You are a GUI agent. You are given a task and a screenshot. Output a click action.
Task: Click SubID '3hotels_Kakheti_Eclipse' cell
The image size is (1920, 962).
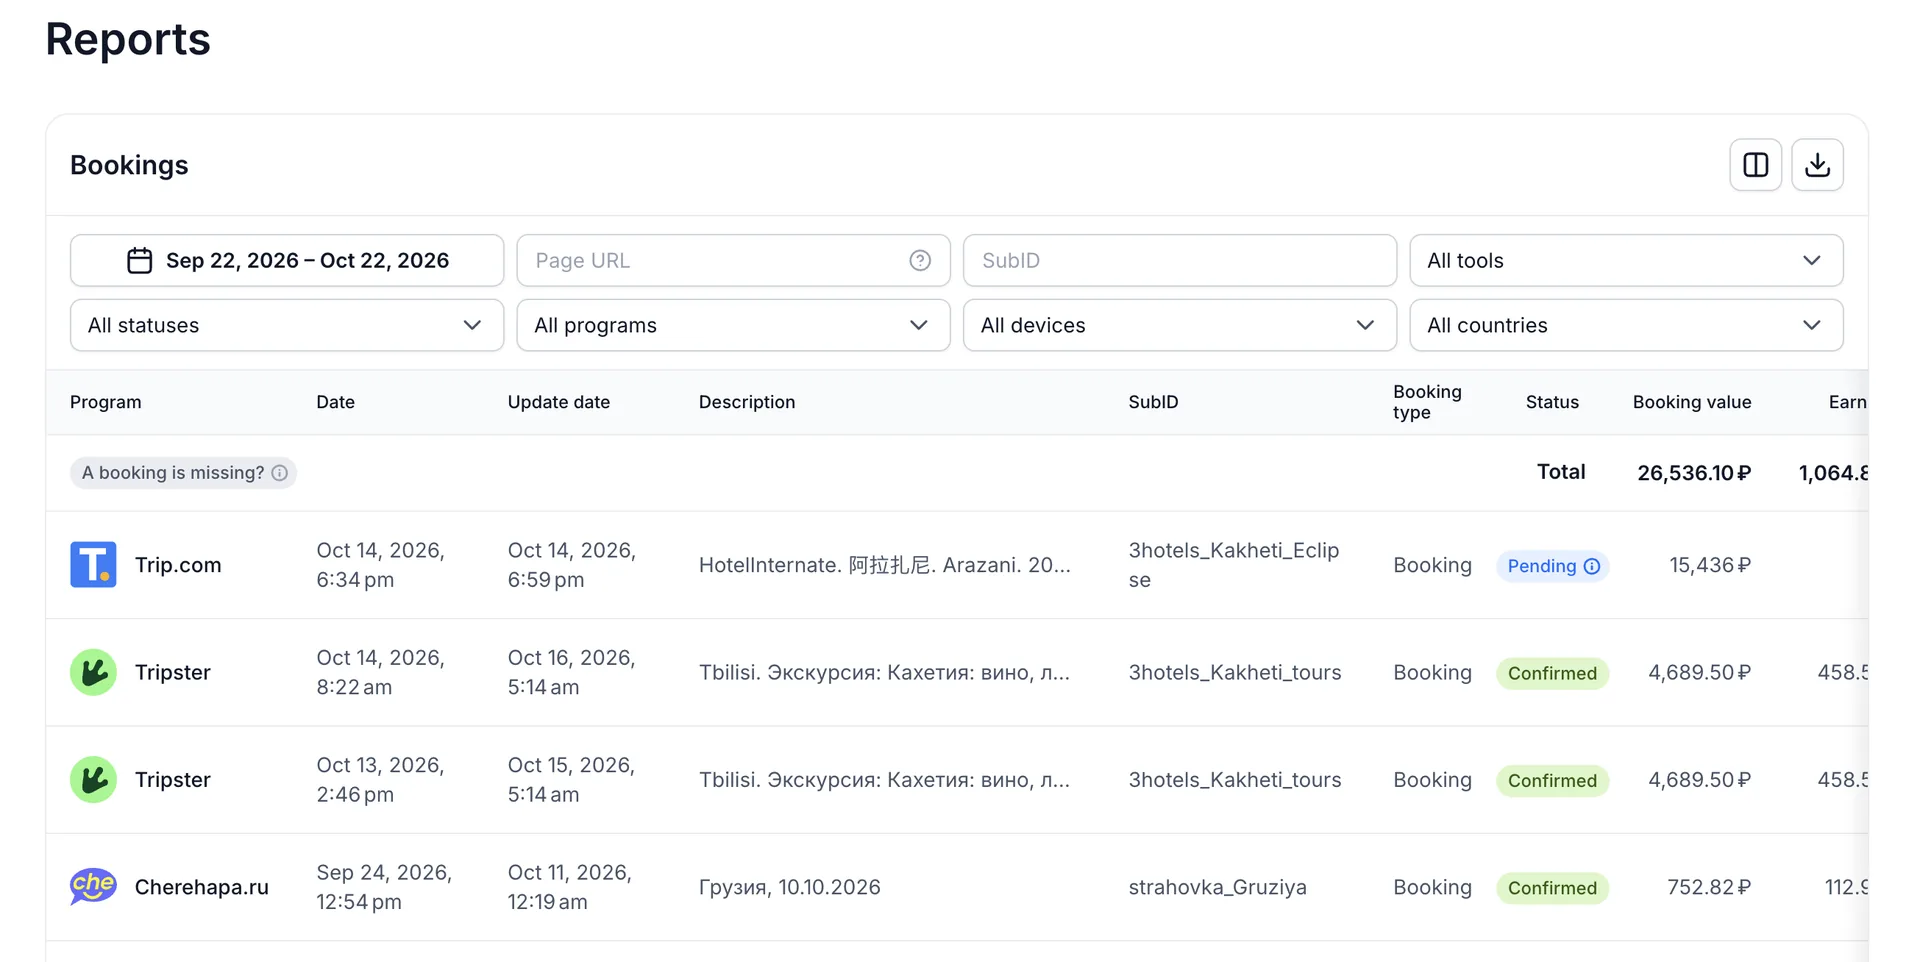click(x=1233, y=565)
